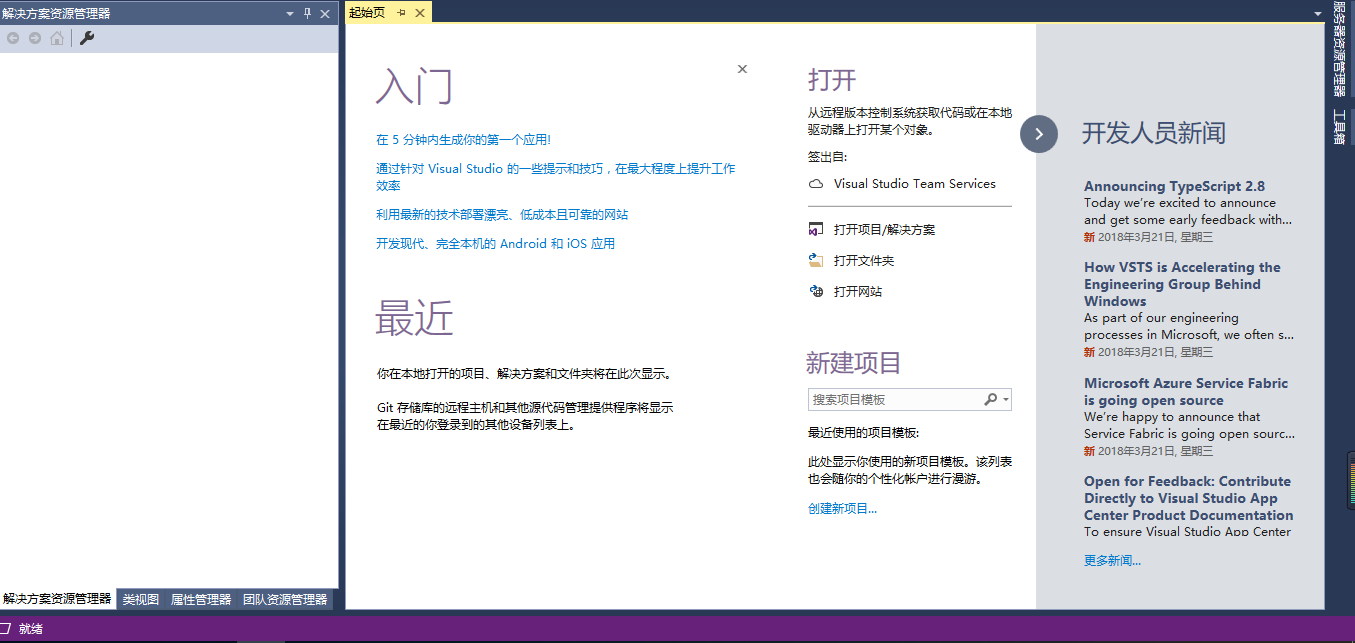Open the active documents list dropdown arrow
Image resolution: width=1355 pixels, height=643 pixels.
pos(1317,13)
